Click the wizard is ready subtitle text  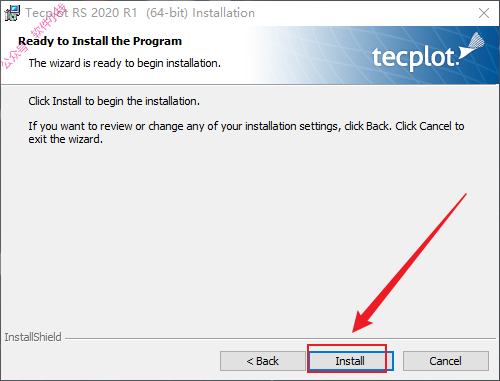[125, 63]
